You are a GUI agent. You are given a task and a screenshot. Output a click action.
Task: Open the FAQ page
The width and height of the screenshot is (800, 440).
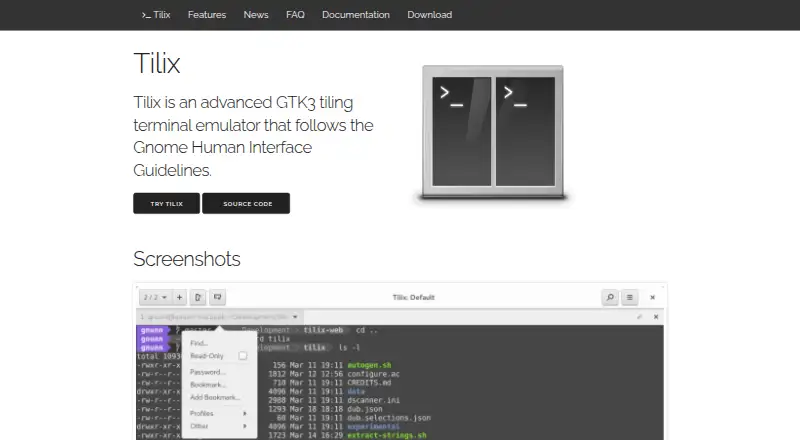295,15
